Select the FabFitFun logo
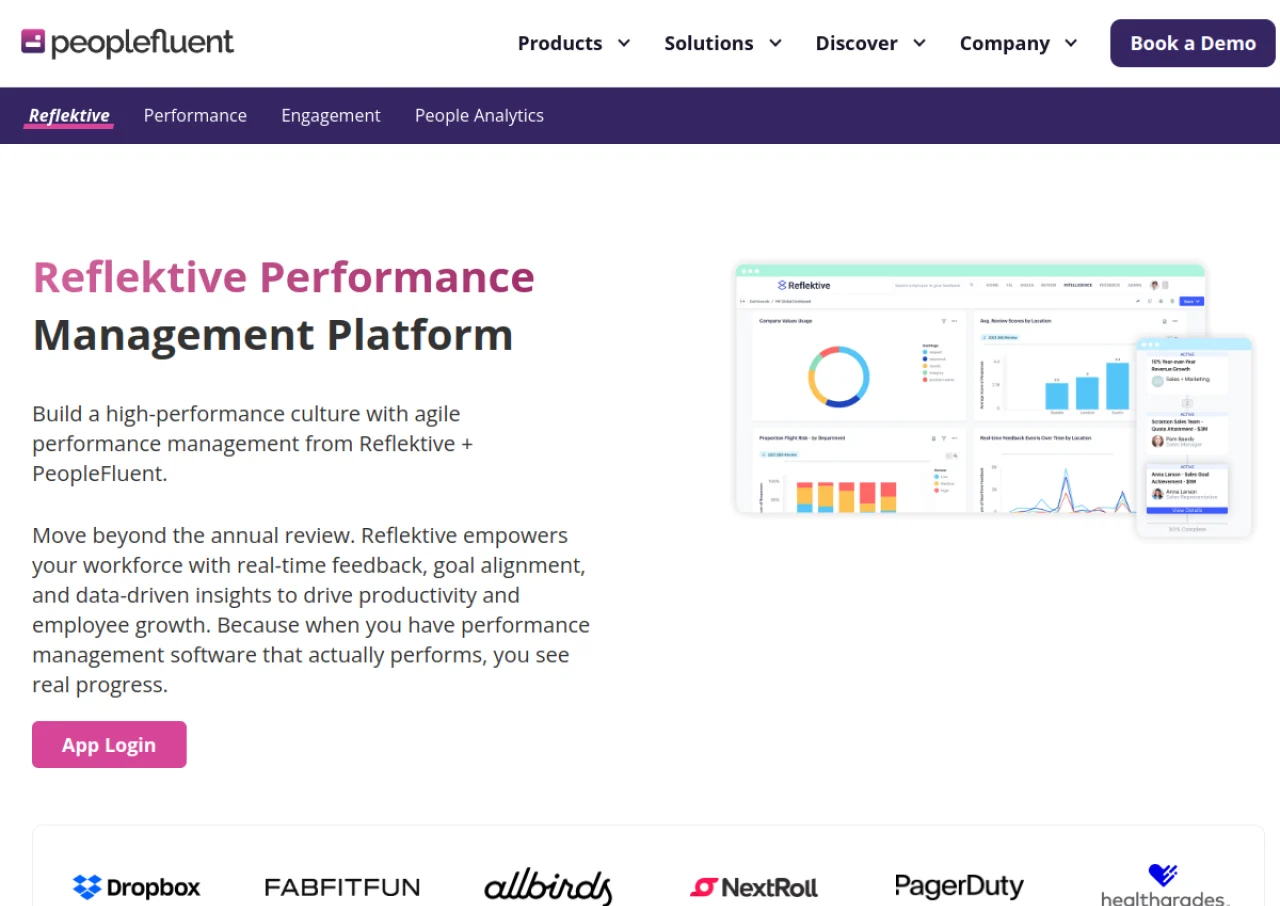This screenshot has height=906, width=1280. 342,887
